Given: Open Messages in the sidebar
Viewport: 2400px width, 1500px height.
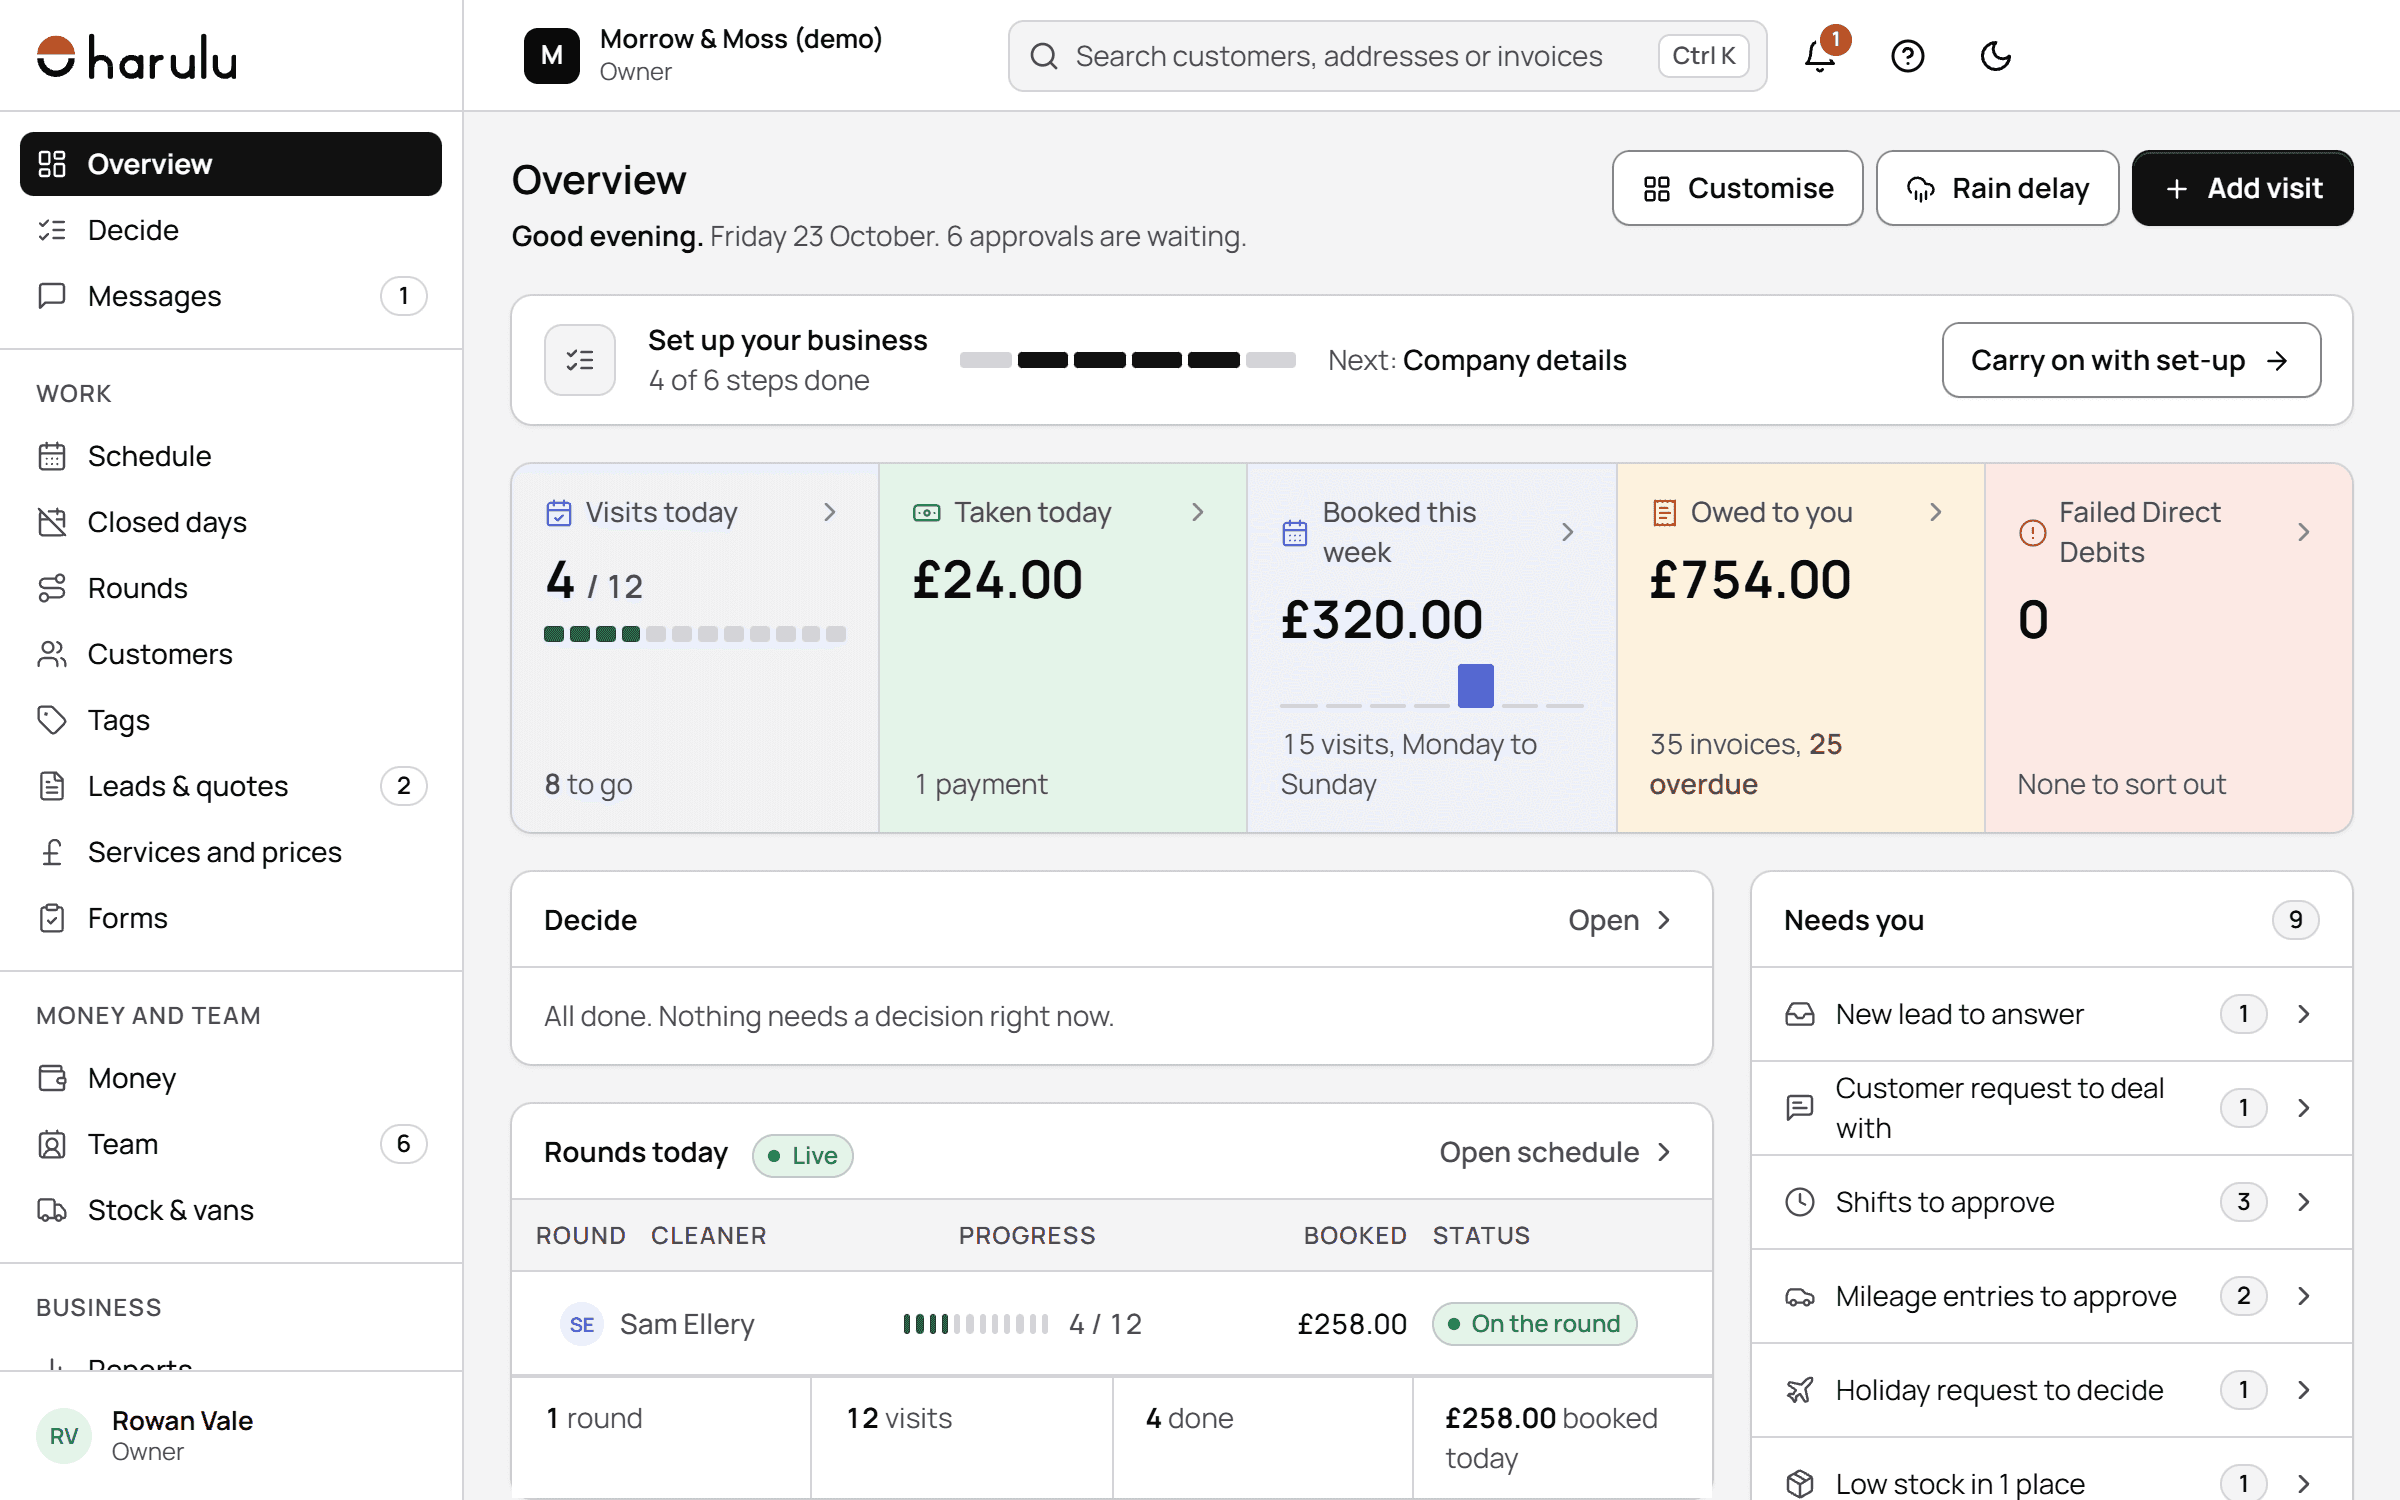Looking at the screenshot, I should [231, 296].
